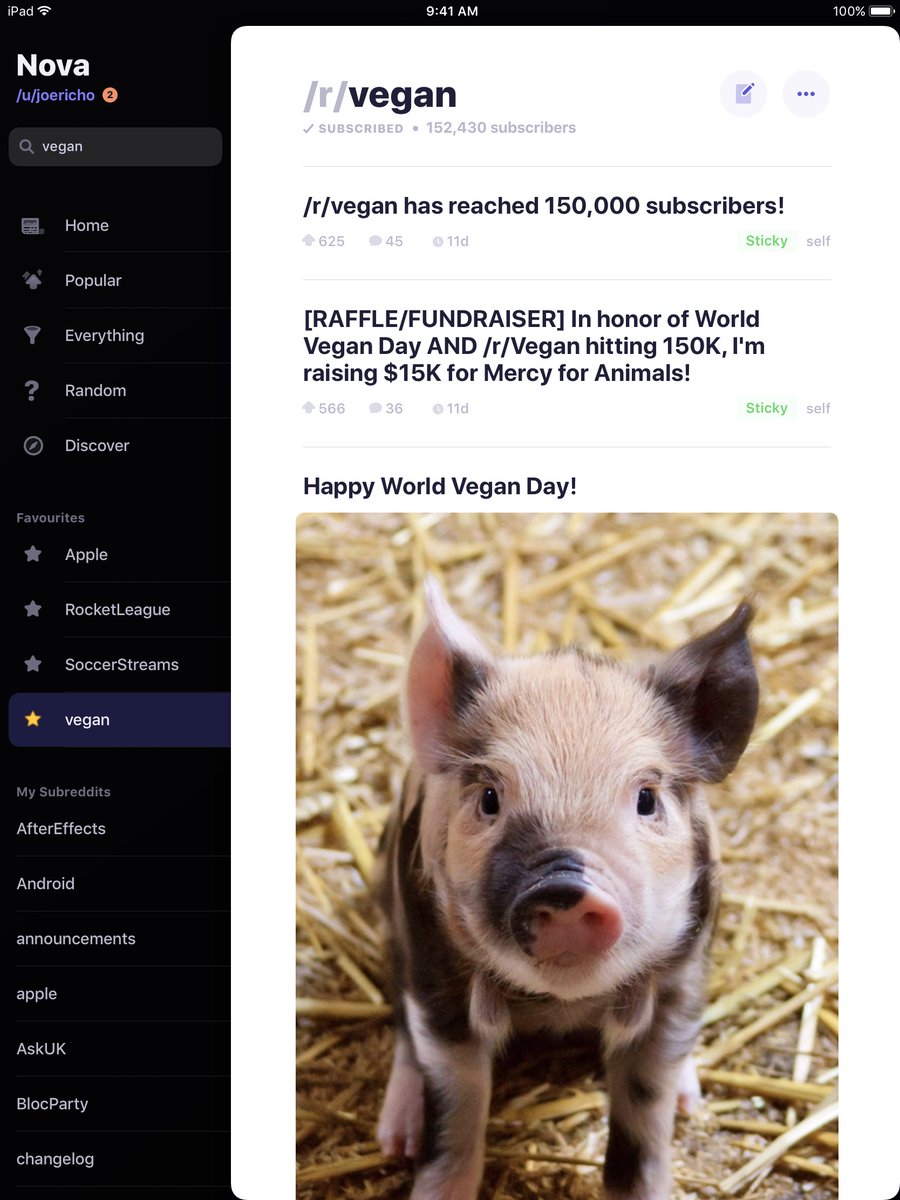
Task: Tap comments icon showing 36
Action: [x=375, y=408]
